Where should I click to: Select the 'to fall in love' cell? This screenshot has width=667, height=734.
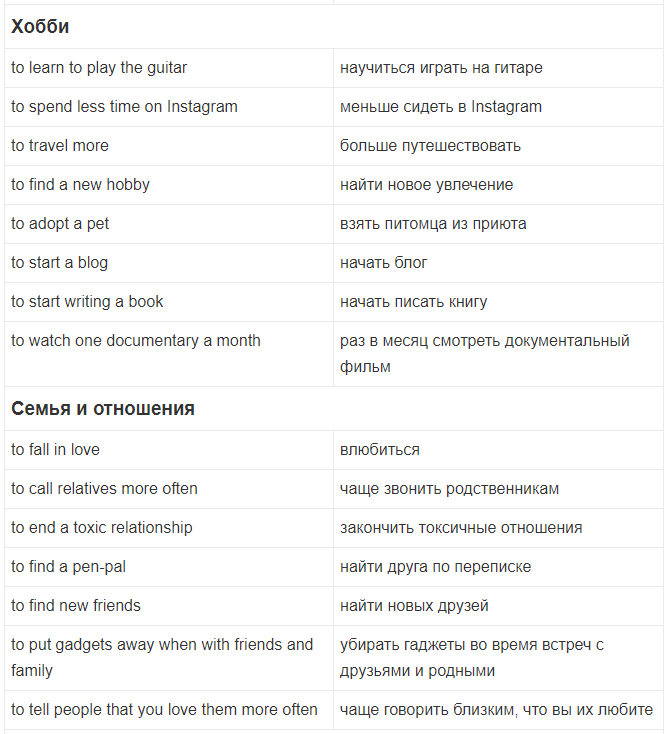click(x=169, y=450)
